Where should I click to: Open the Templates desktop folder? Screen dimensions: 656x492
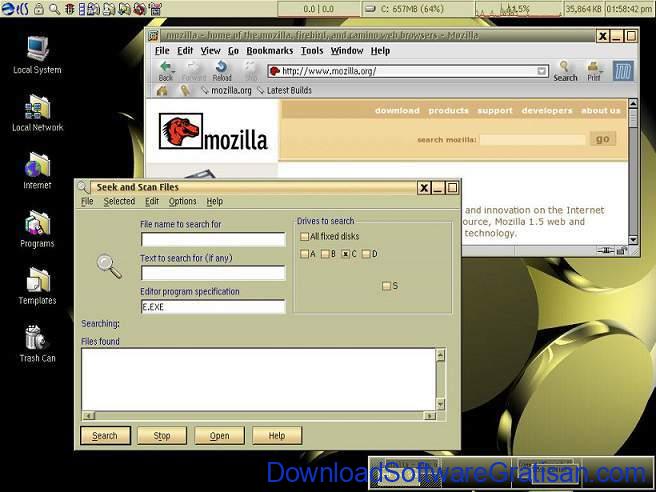37,286
